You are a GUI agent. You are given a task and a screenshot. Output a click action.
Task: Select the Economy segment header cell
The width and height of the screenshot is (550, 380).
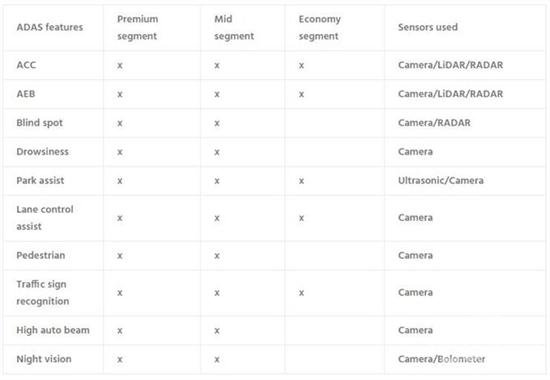(x=320, y=27)
